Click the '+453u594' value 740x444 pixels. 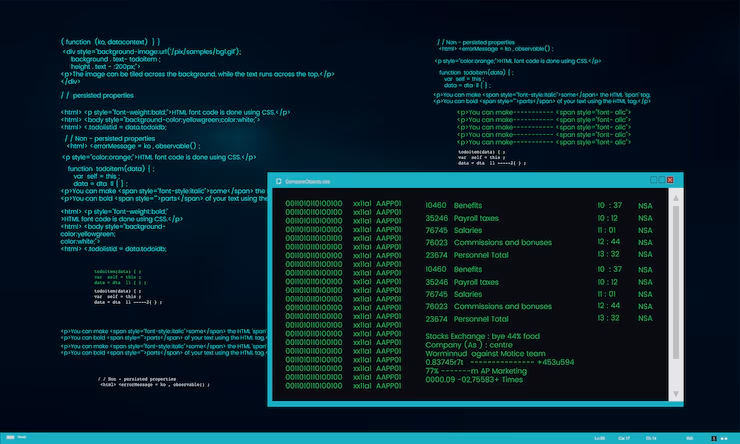(x=555, y=362)
